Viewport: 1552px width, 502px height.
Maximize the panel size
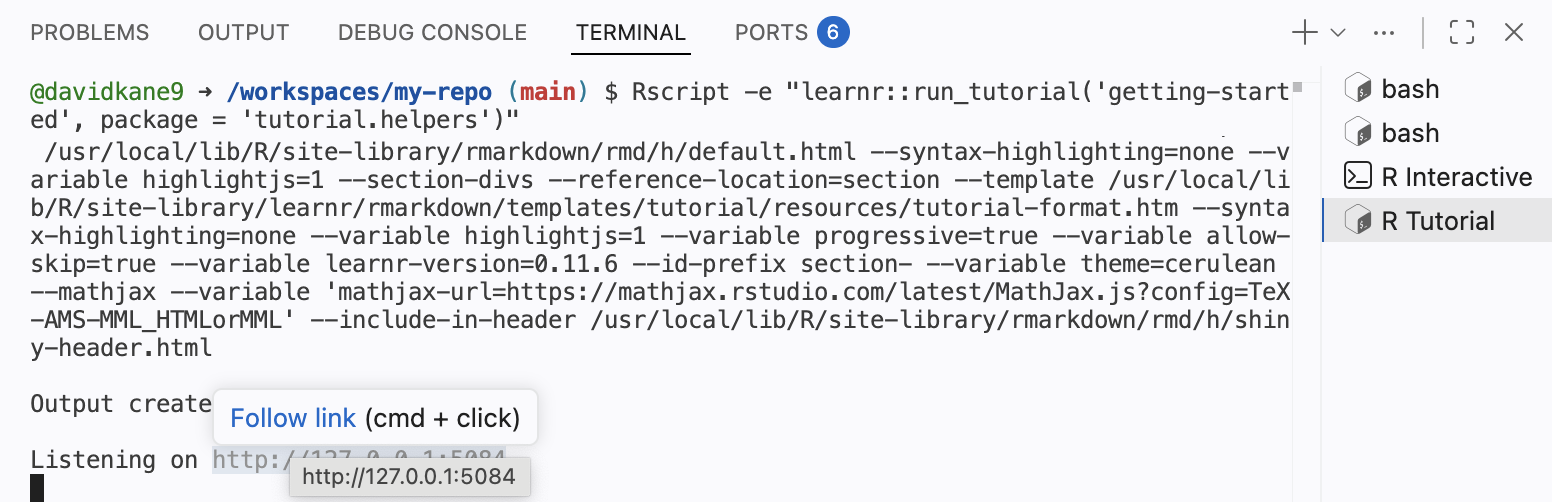[1462, 33]
